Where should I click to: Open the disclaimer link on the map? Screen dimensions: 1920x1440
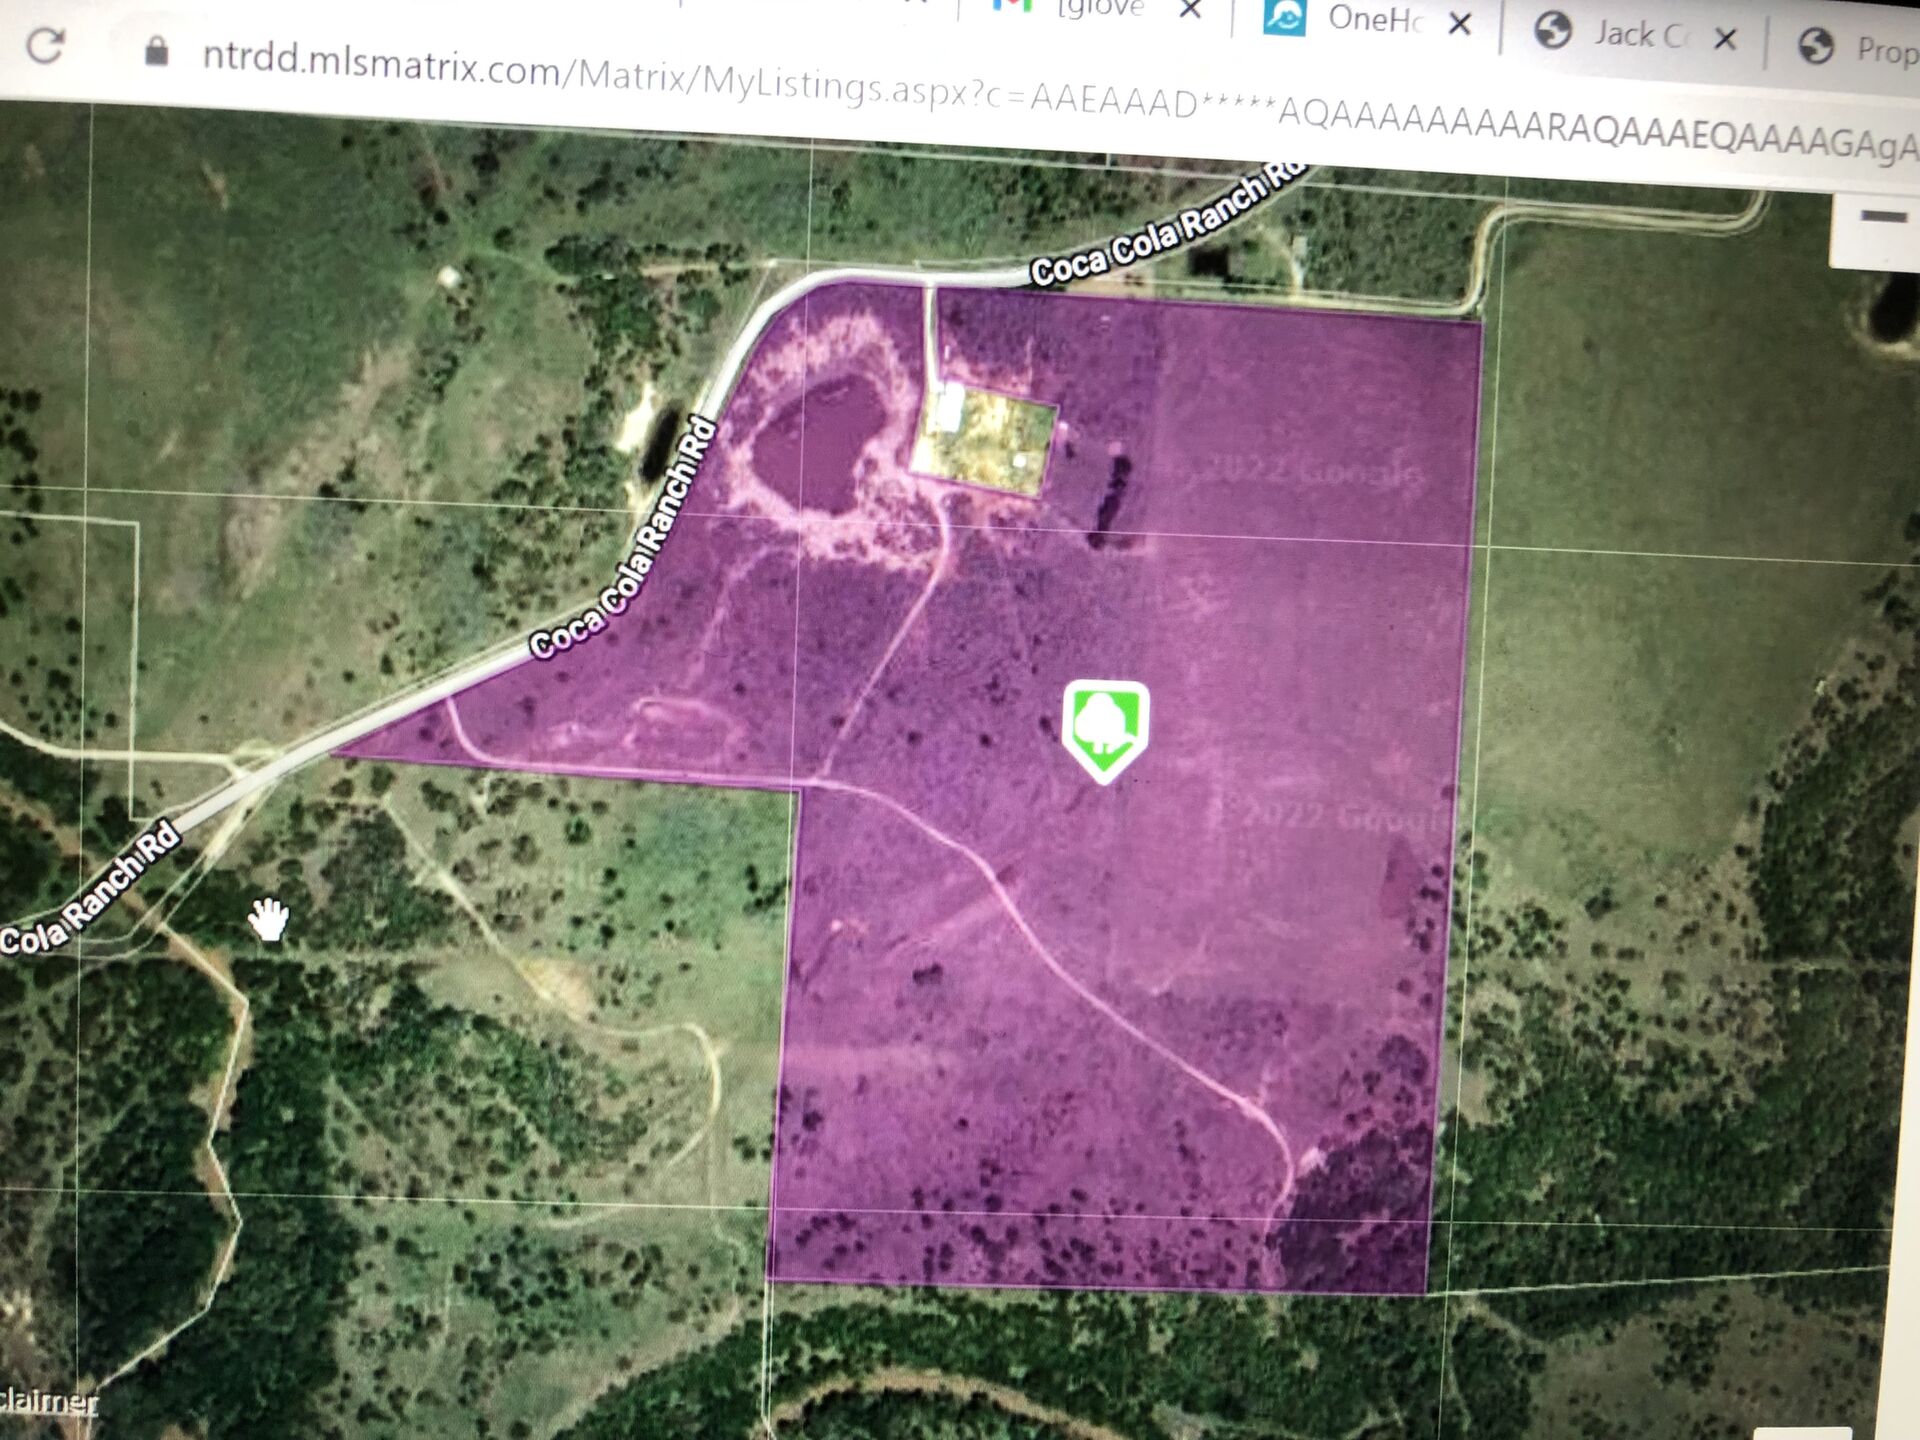[48, 1401]
